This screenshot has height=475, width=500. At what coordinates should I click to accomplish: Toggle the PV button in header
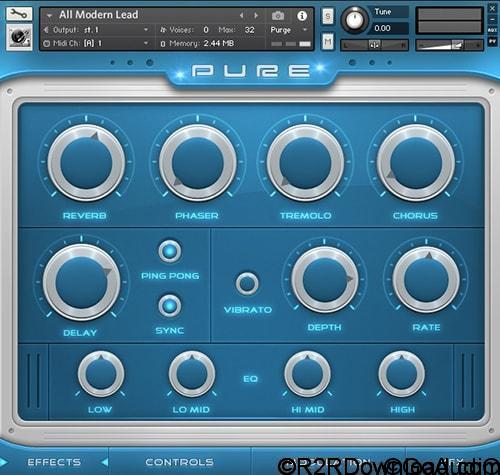point(492,42)
